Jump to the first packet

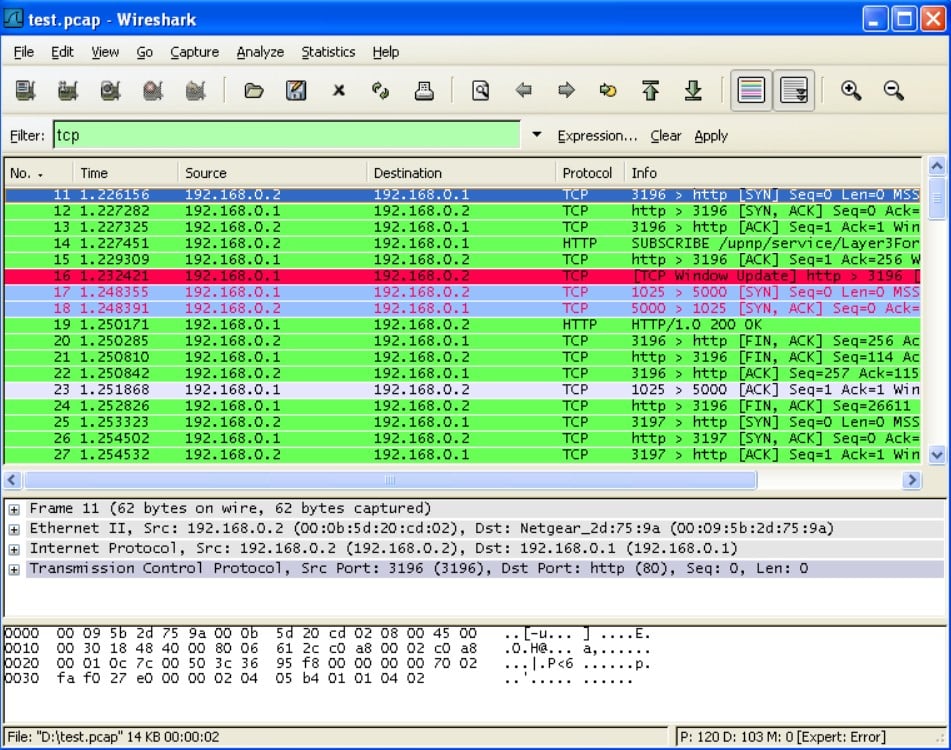tap(650, 91)
